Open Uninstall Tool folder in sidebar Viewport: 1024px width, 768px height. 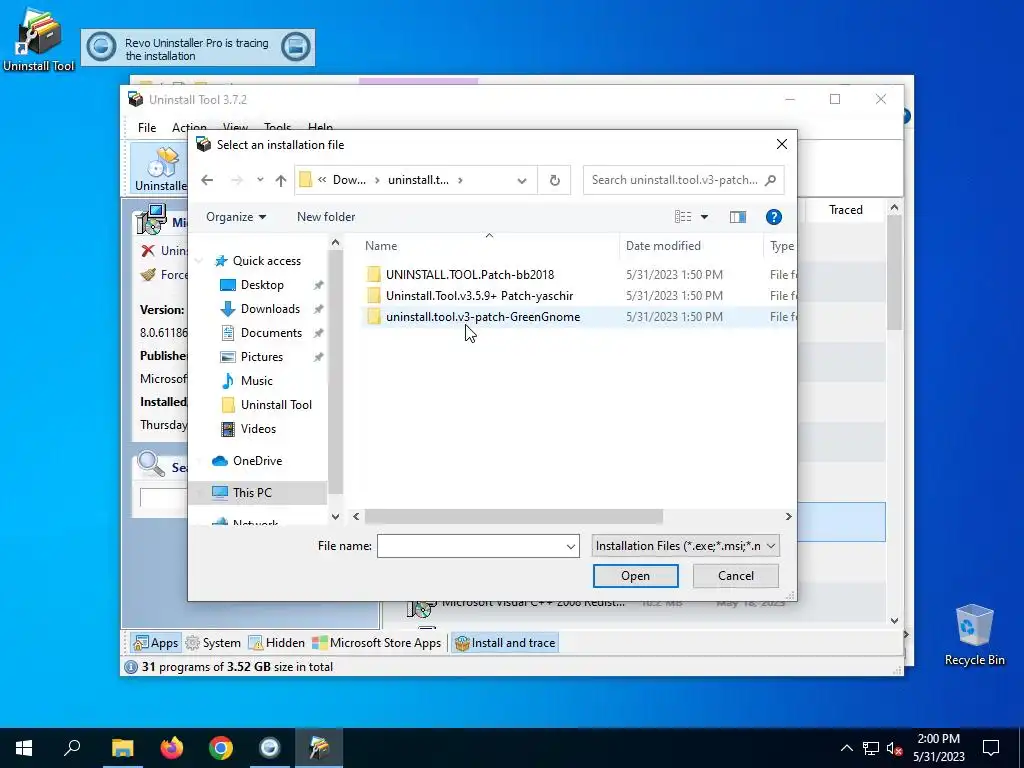276,405
